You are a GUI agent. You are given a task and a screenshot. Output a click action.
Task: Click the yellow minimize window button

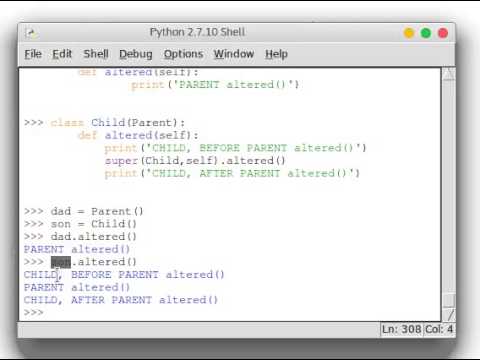pos(409,33)
